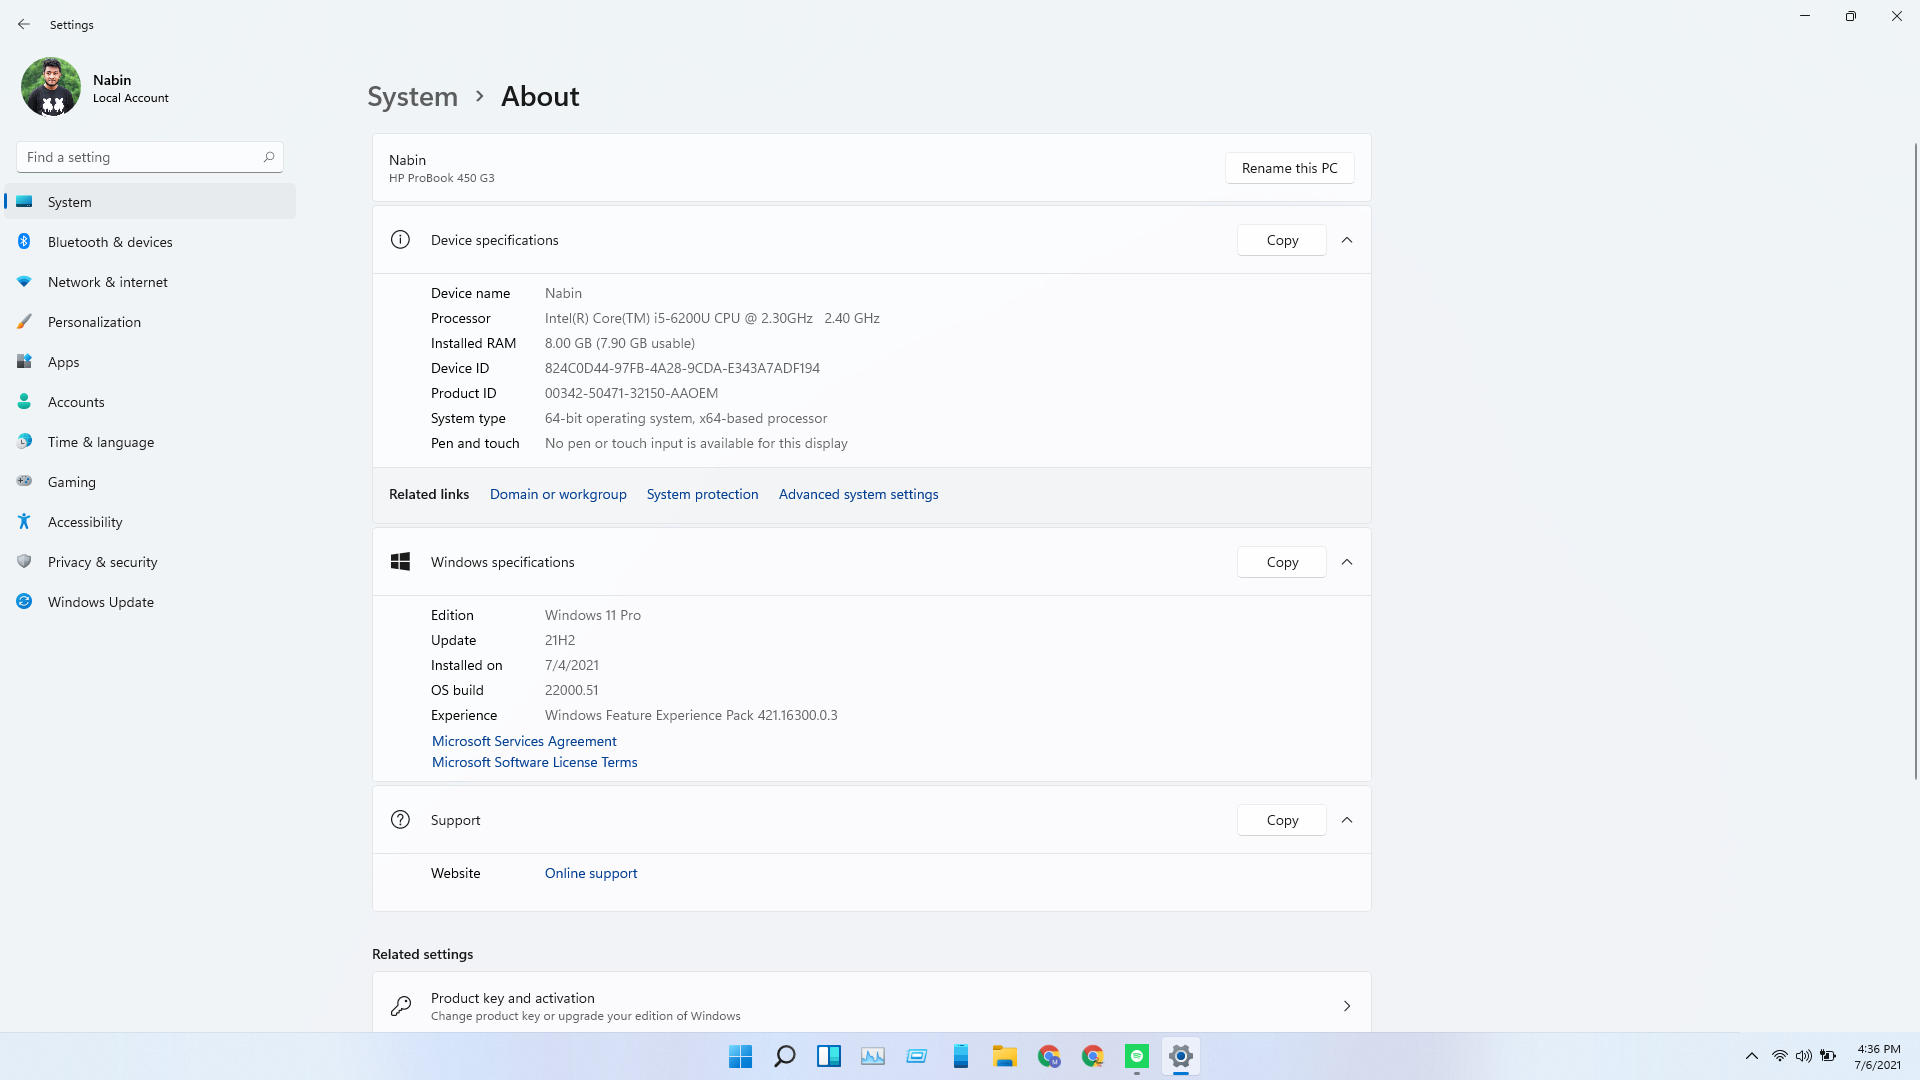1920x1080 pixels.
Task: Click the Windows logo beside Windows specifications
Action: click(400, 562)
